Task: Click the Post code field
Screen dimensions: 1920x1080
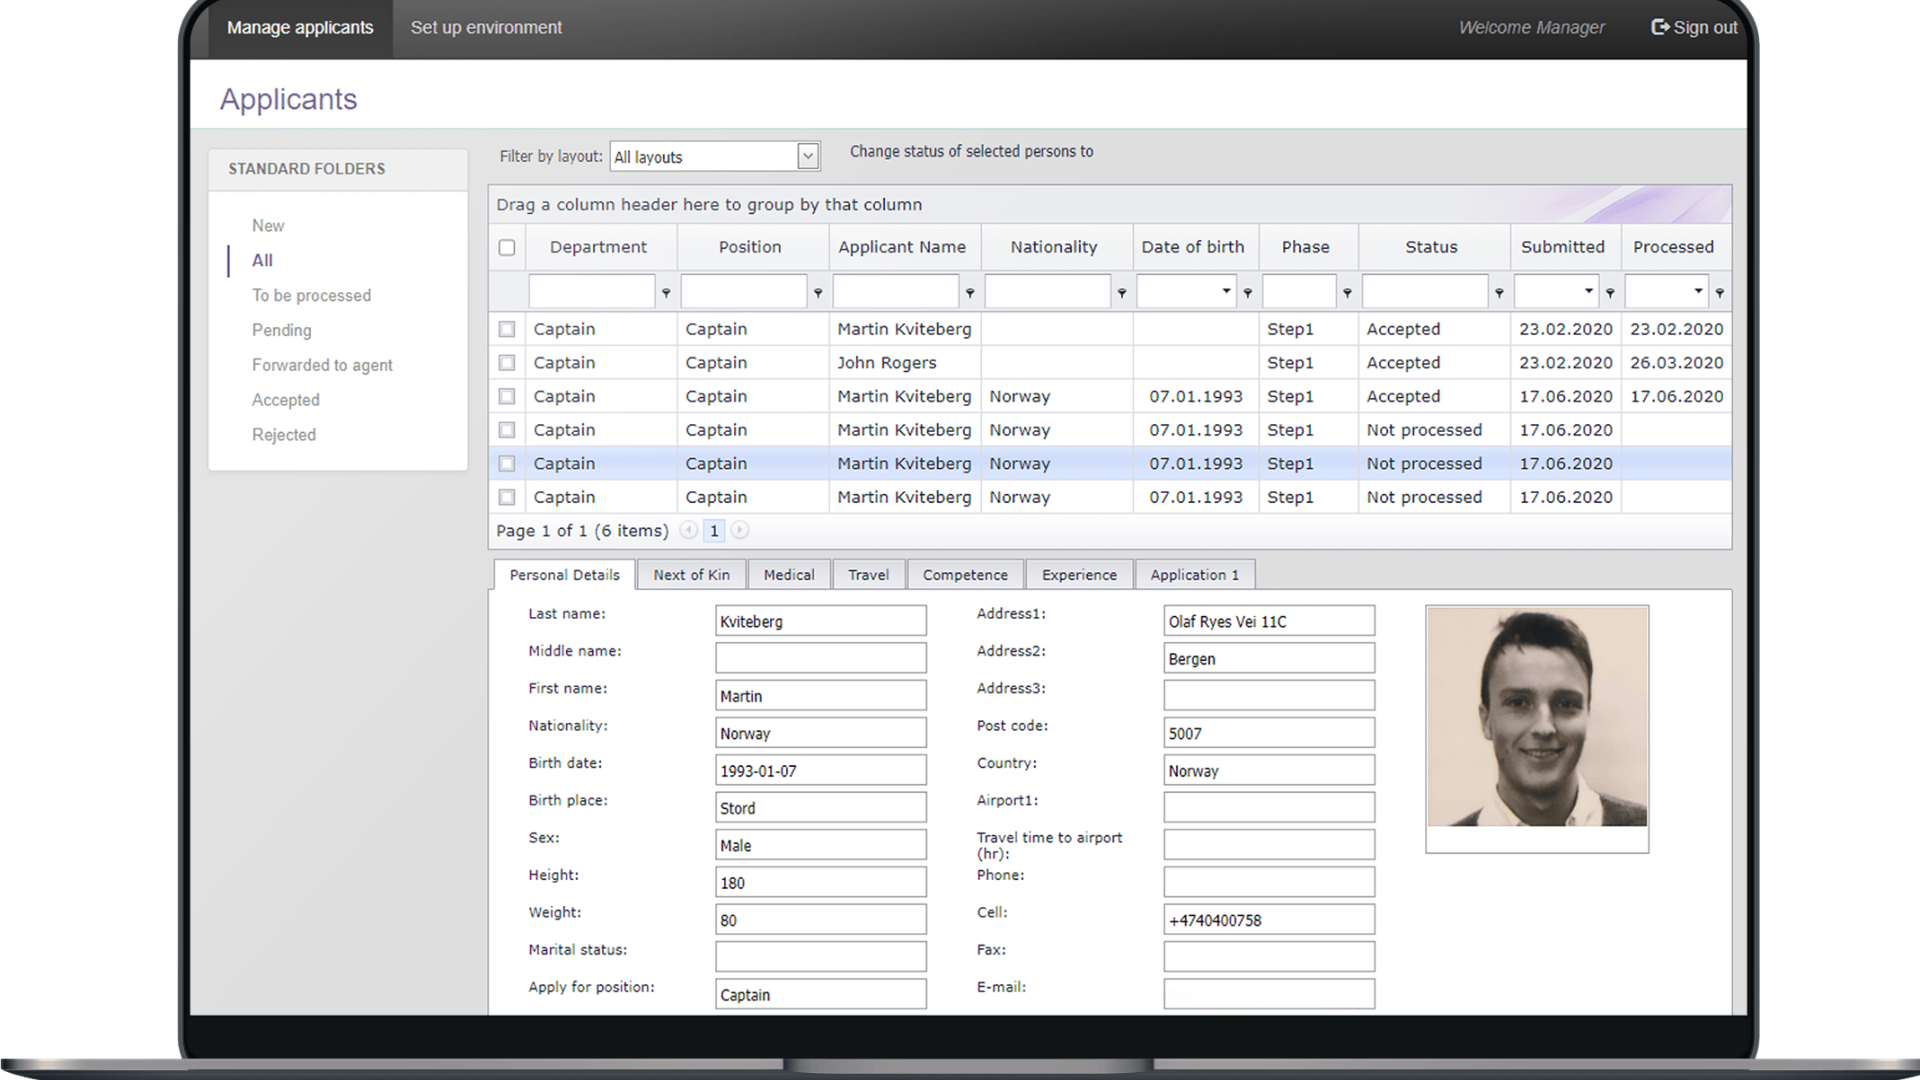Action: click(1269, 733)
